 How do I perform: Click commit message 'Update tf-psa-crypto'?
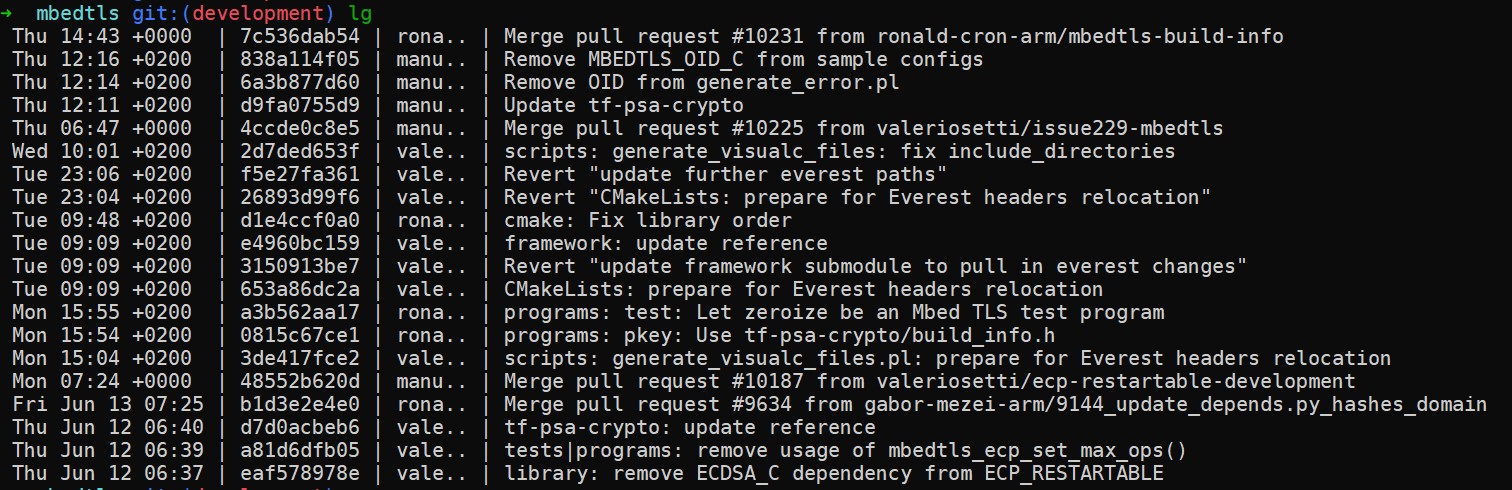coord(624,105)
